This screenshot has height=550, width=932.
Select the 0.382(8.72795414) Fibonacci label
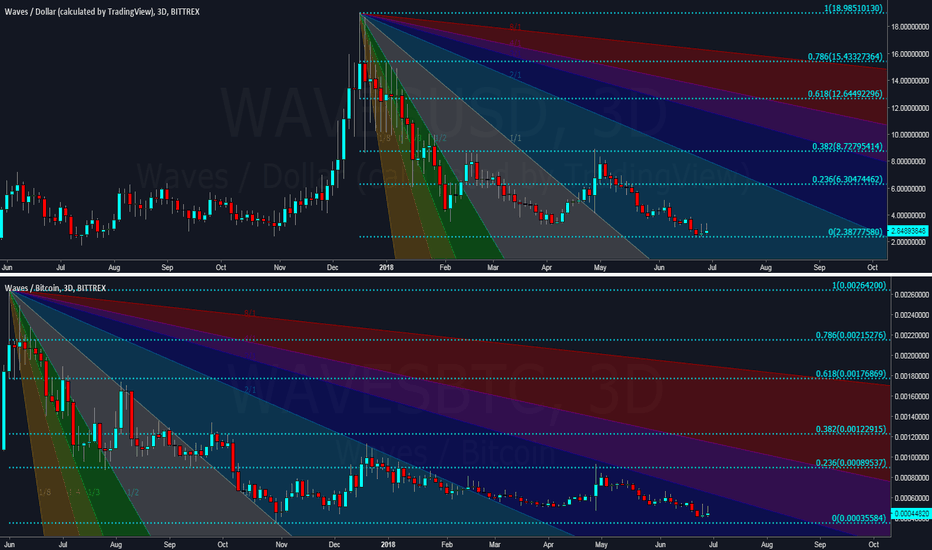click(848, 146)
